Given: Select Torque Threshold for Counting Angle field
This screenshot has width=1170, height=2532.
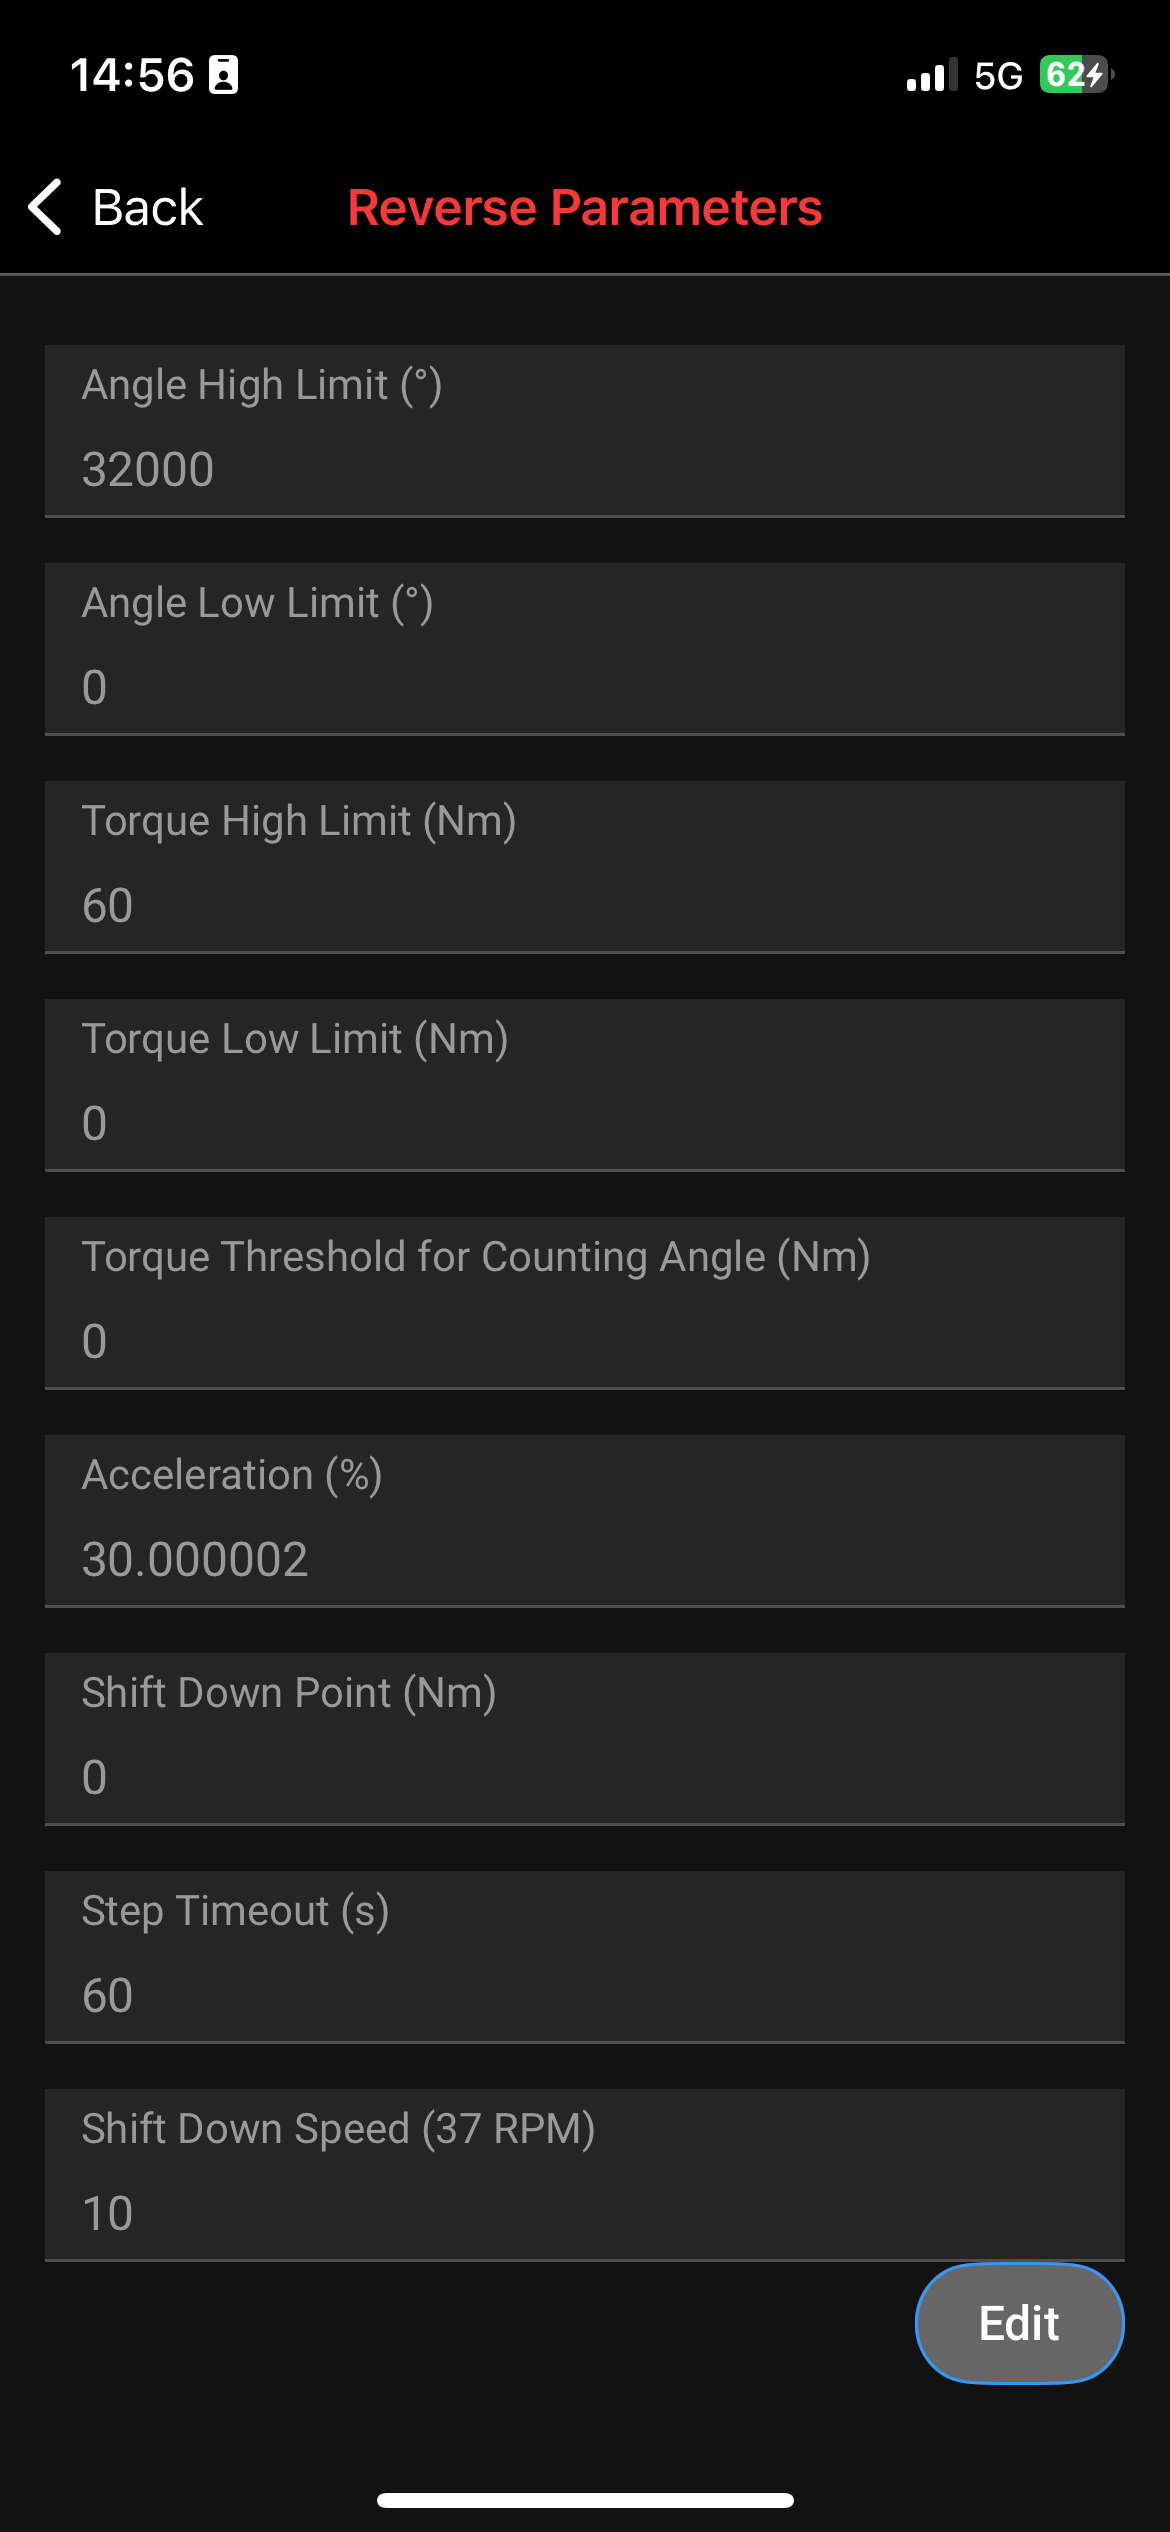Looking at the screenshot, I should tap(584, 1303).
